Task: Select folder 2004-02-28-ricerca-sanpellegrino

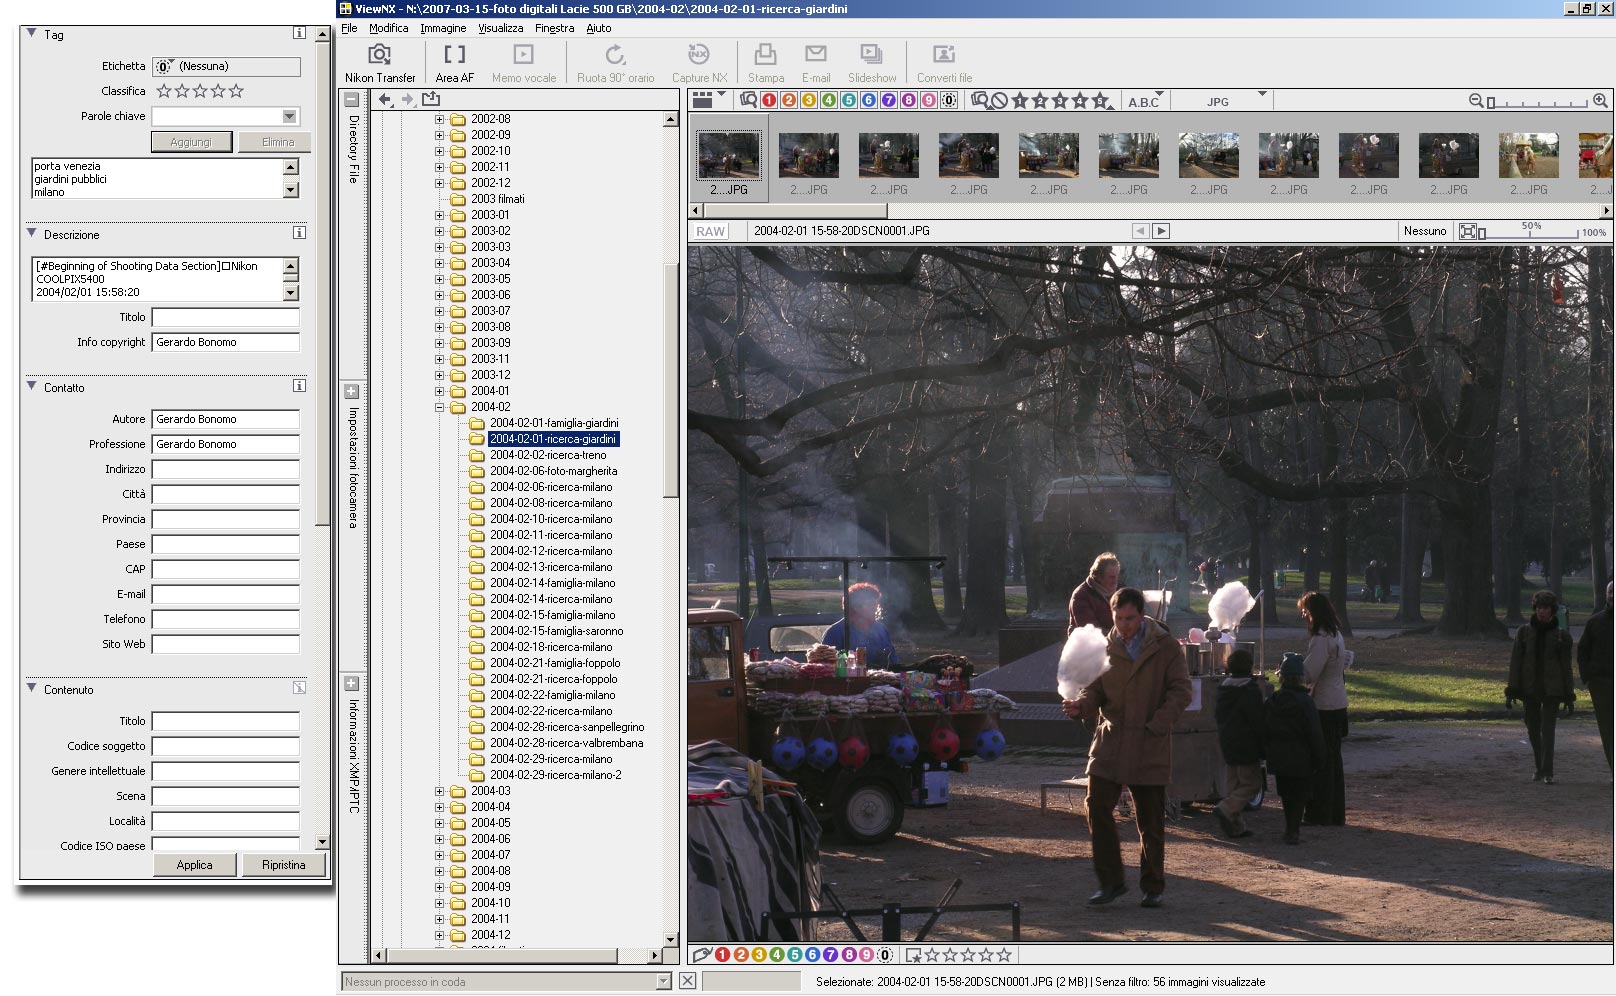Action: (567, 727)
